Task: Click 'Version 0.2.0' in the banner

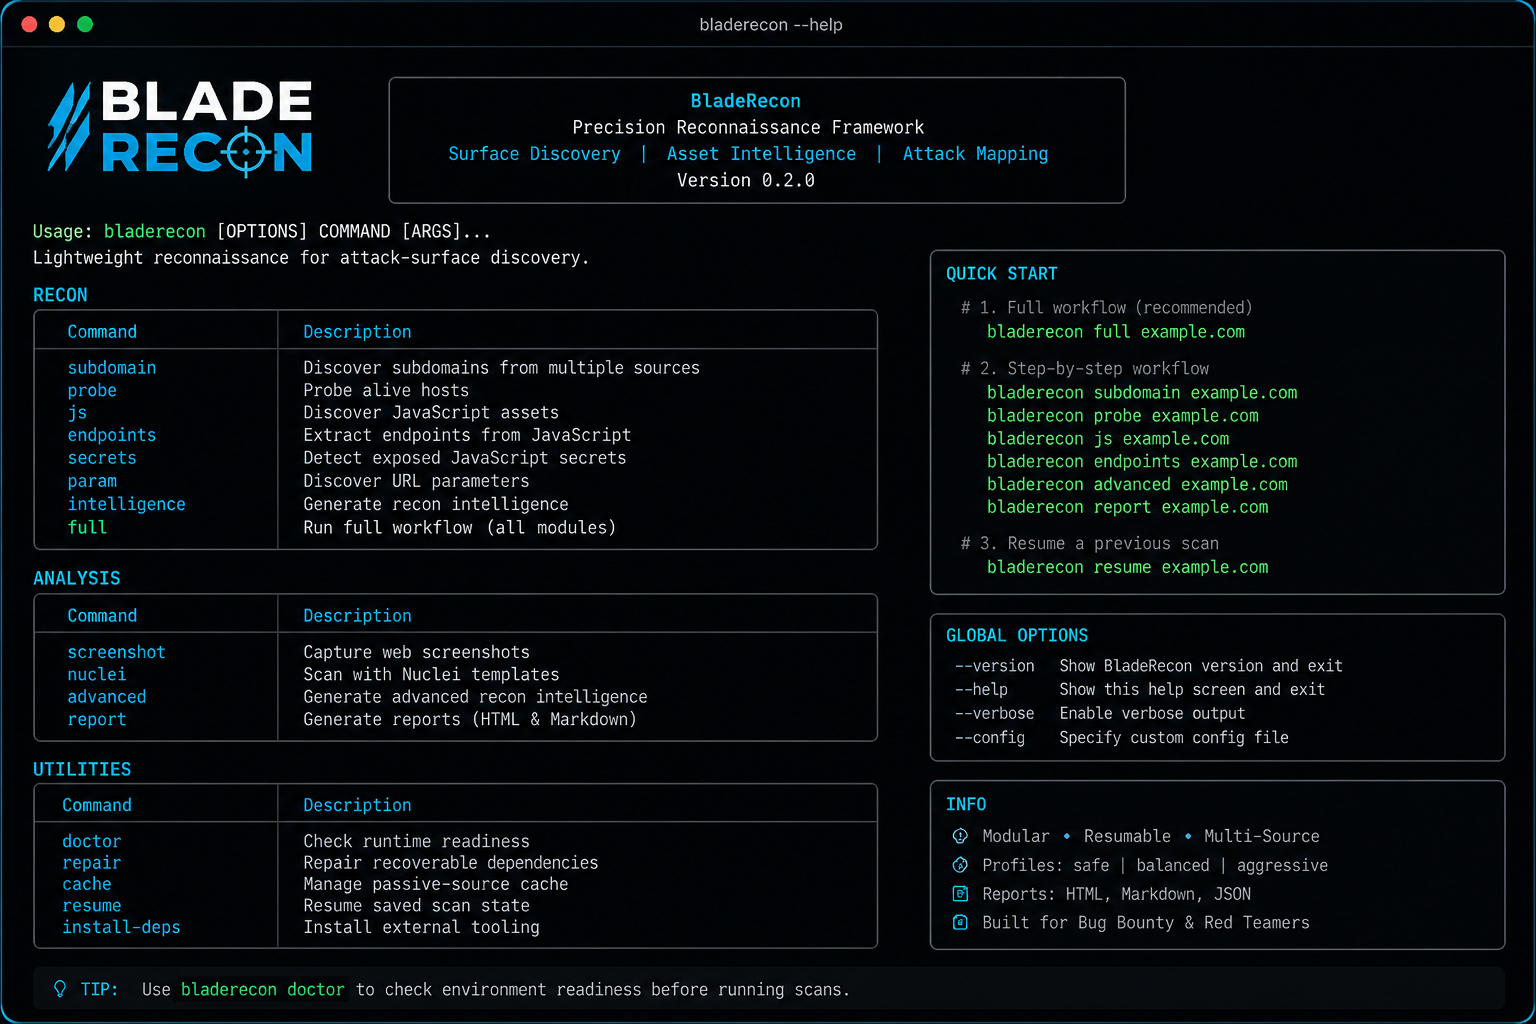Action: [x=746, y=181]
